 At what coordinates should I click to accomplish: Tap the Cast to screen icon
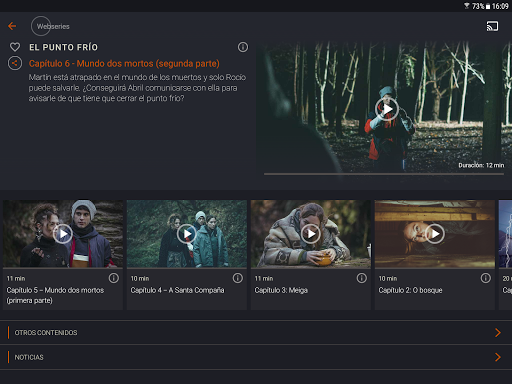[x=492, y=26]
